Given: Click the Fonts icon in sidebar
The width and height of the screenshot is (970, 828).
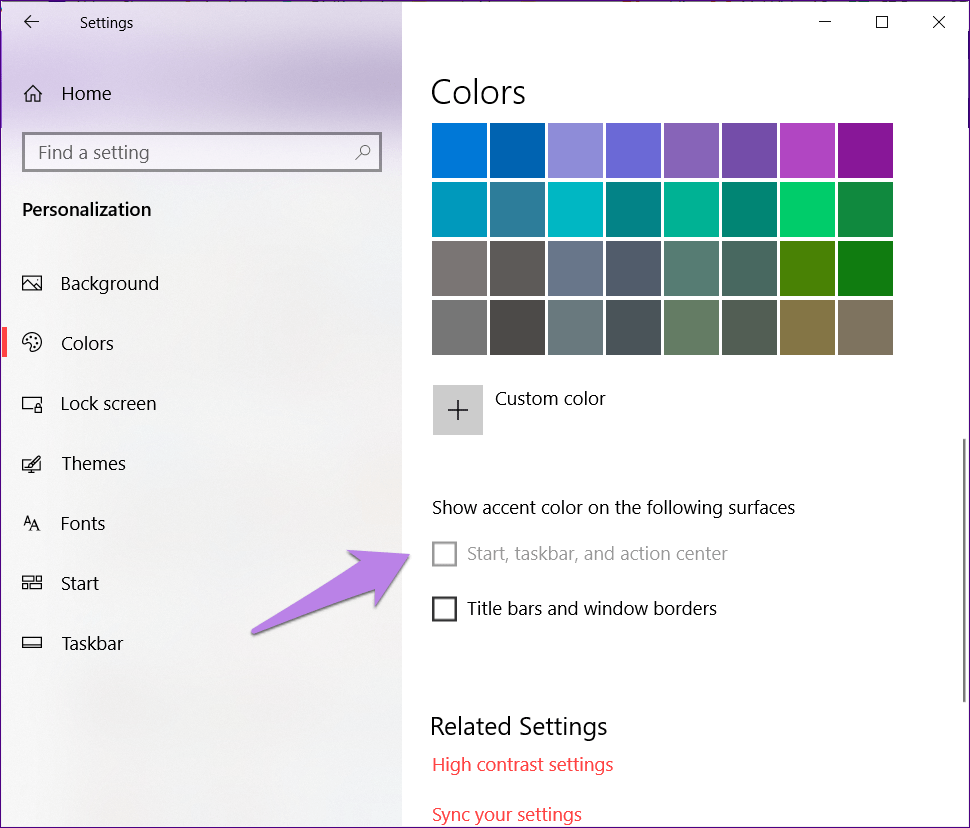Looking at the screenshot, I should click(x=32, y=524).
